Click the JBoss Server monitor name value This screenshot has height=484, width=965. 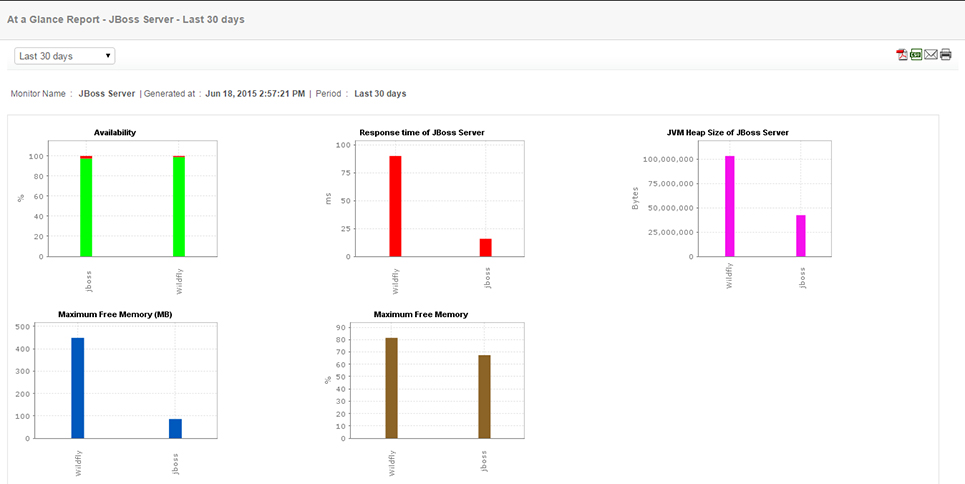coord(106,94)
